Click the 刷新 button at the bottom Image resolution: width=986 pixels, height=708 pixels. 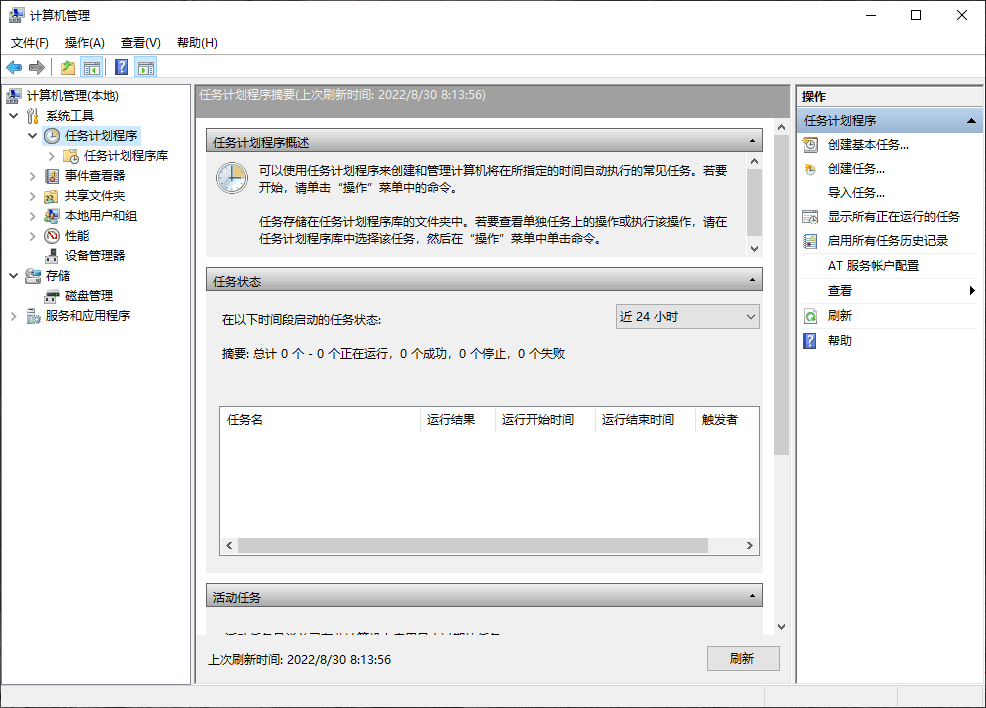(x=743, y=658)
